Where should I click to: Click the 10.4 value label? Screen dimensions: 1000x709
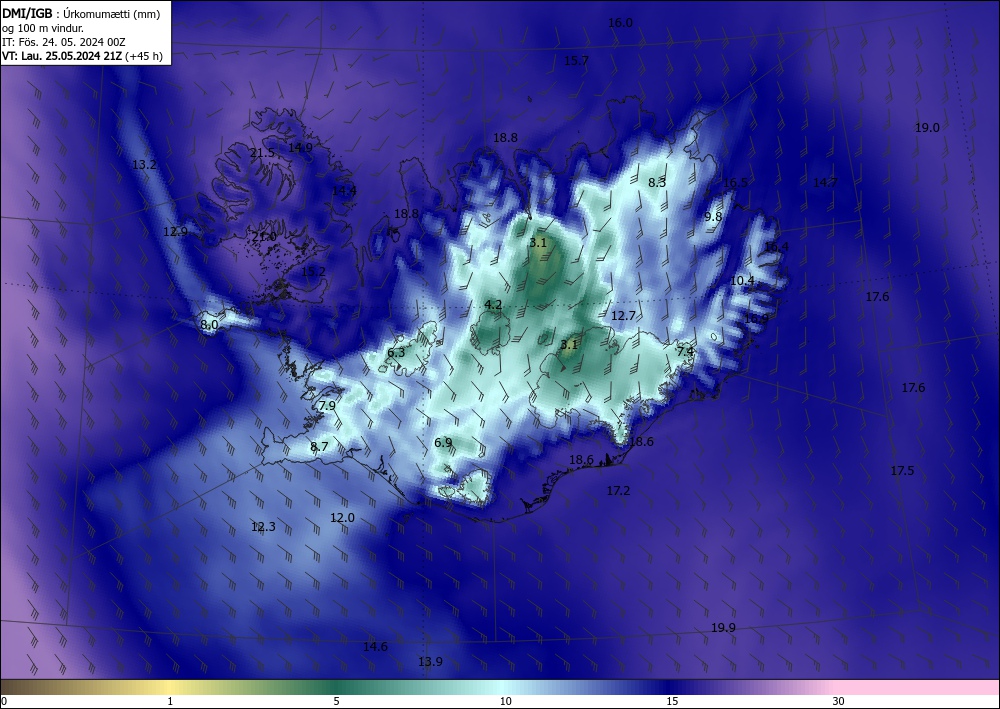742,281
